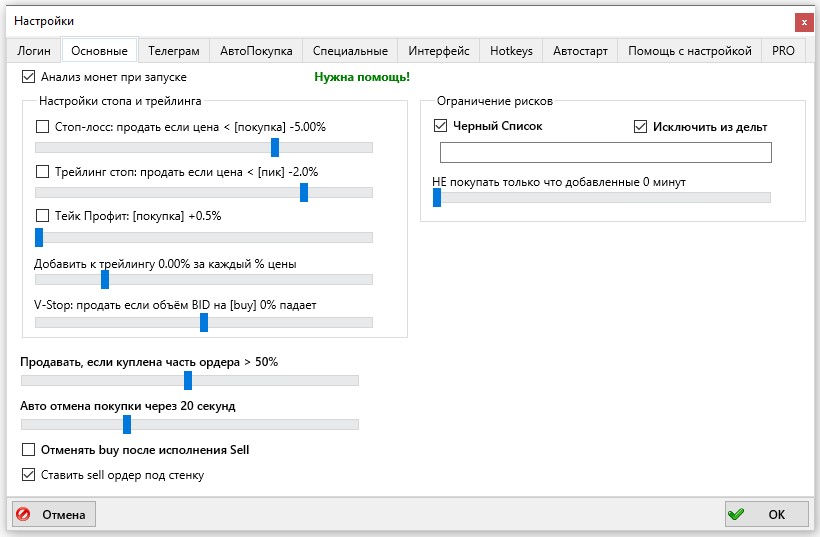The height and width of the screenshot is (537, 820).
Task: Click the green checkmark icon on OK
Action: click(x=737, y=515)
